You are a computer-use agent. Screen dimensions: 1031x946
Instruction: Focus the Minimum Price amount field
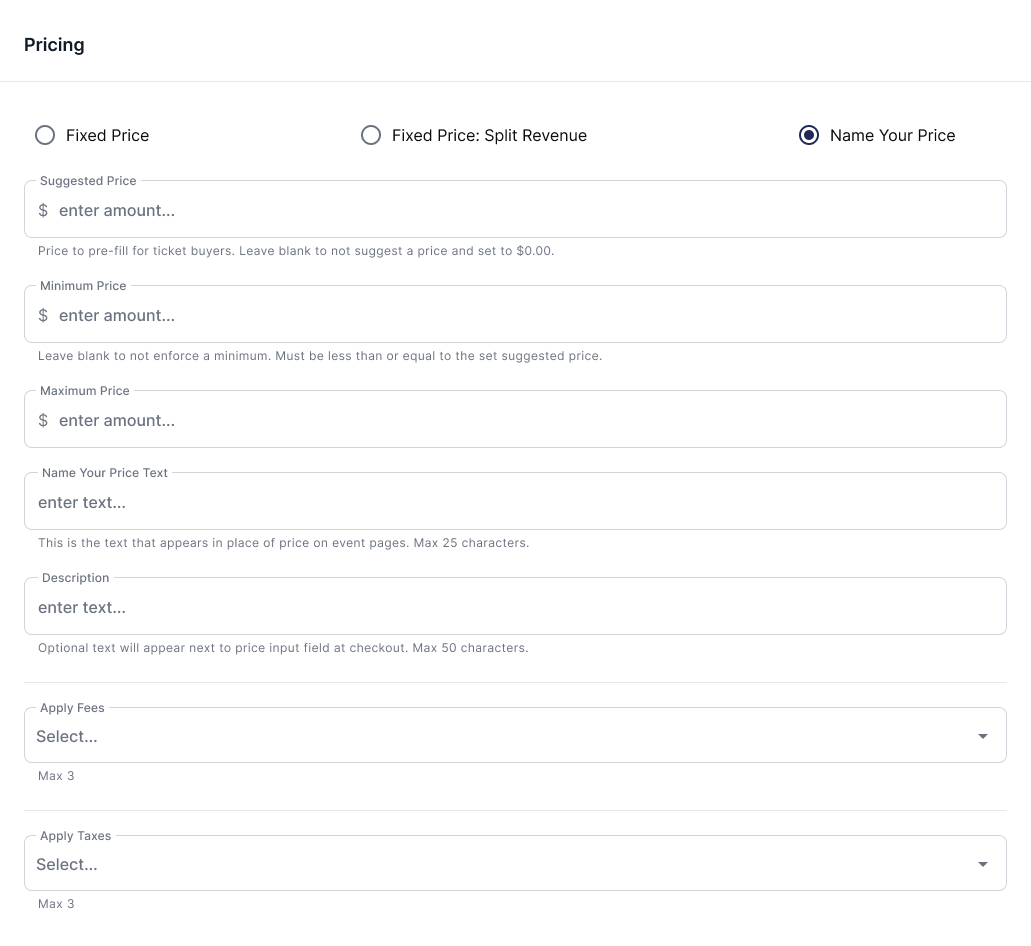(515, 315)
